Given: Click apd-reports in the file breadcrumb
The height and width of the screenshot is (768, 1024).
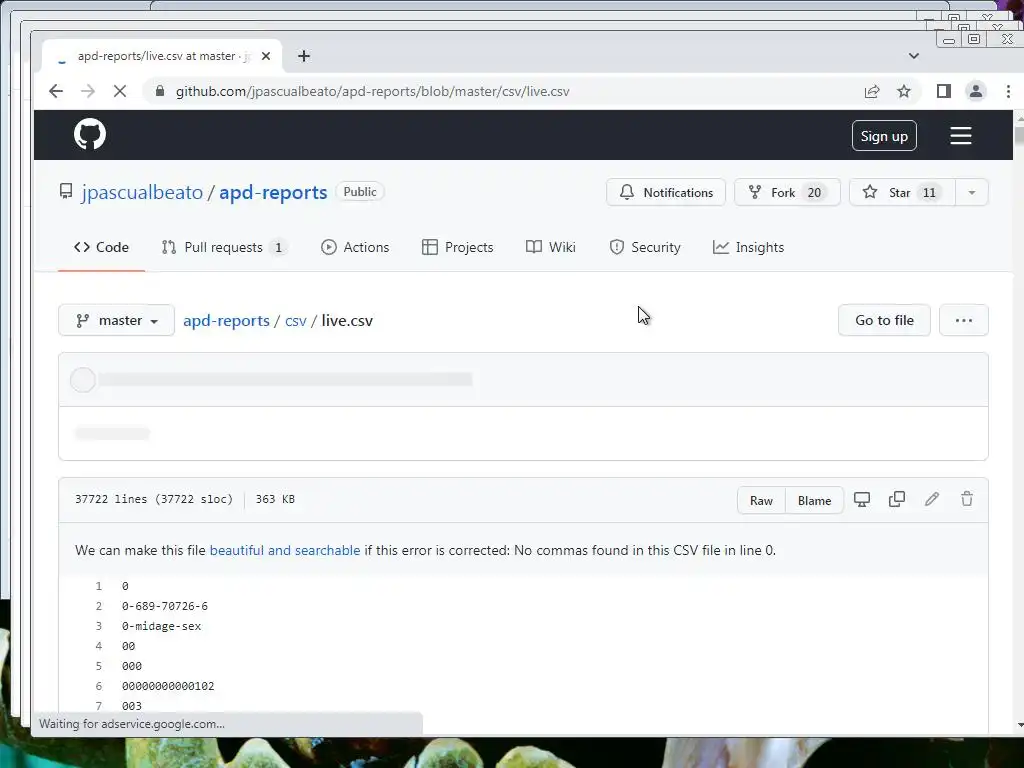Looking at the screenshot, I should pyautogui.click(x=226, y=321).
